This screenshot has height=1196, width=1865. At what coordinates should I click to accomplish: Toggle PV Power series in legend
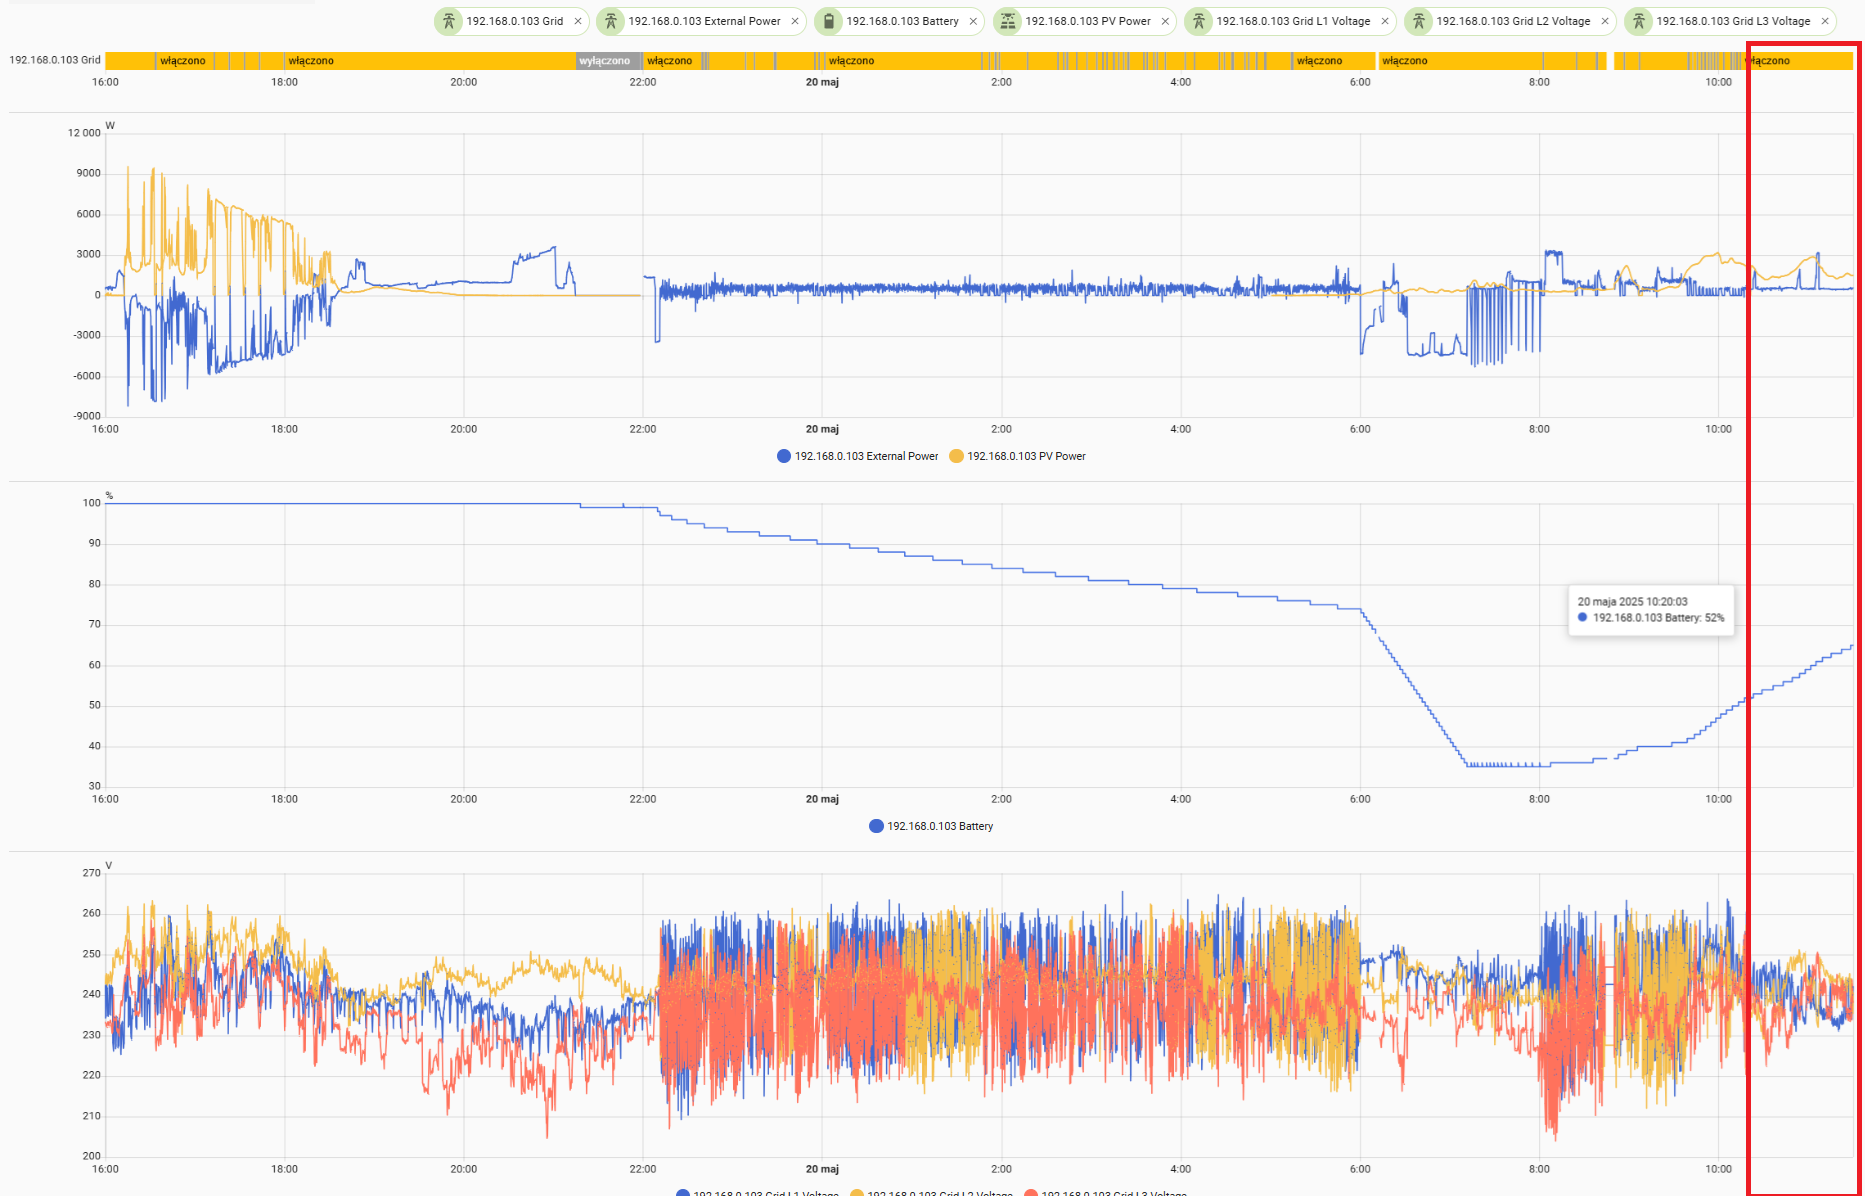point(1018,456)
